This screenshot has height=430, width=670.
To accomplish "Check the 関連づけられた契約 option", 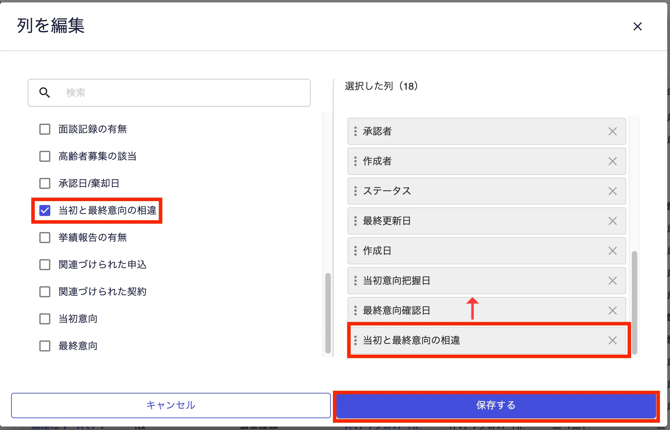I will tap(45, 292).
